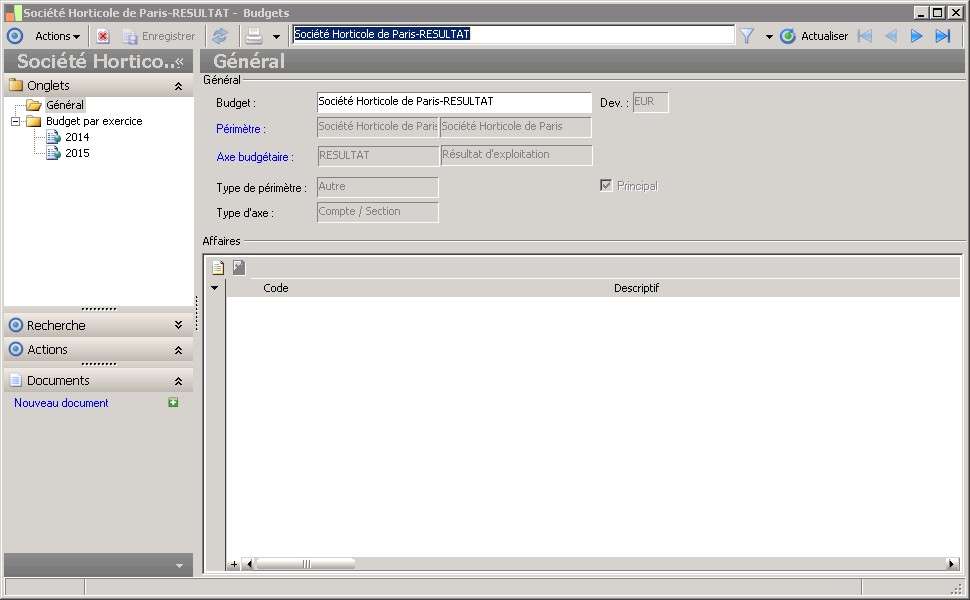
Task: Select Budget par exercice folder
Action: pos(94,121)
